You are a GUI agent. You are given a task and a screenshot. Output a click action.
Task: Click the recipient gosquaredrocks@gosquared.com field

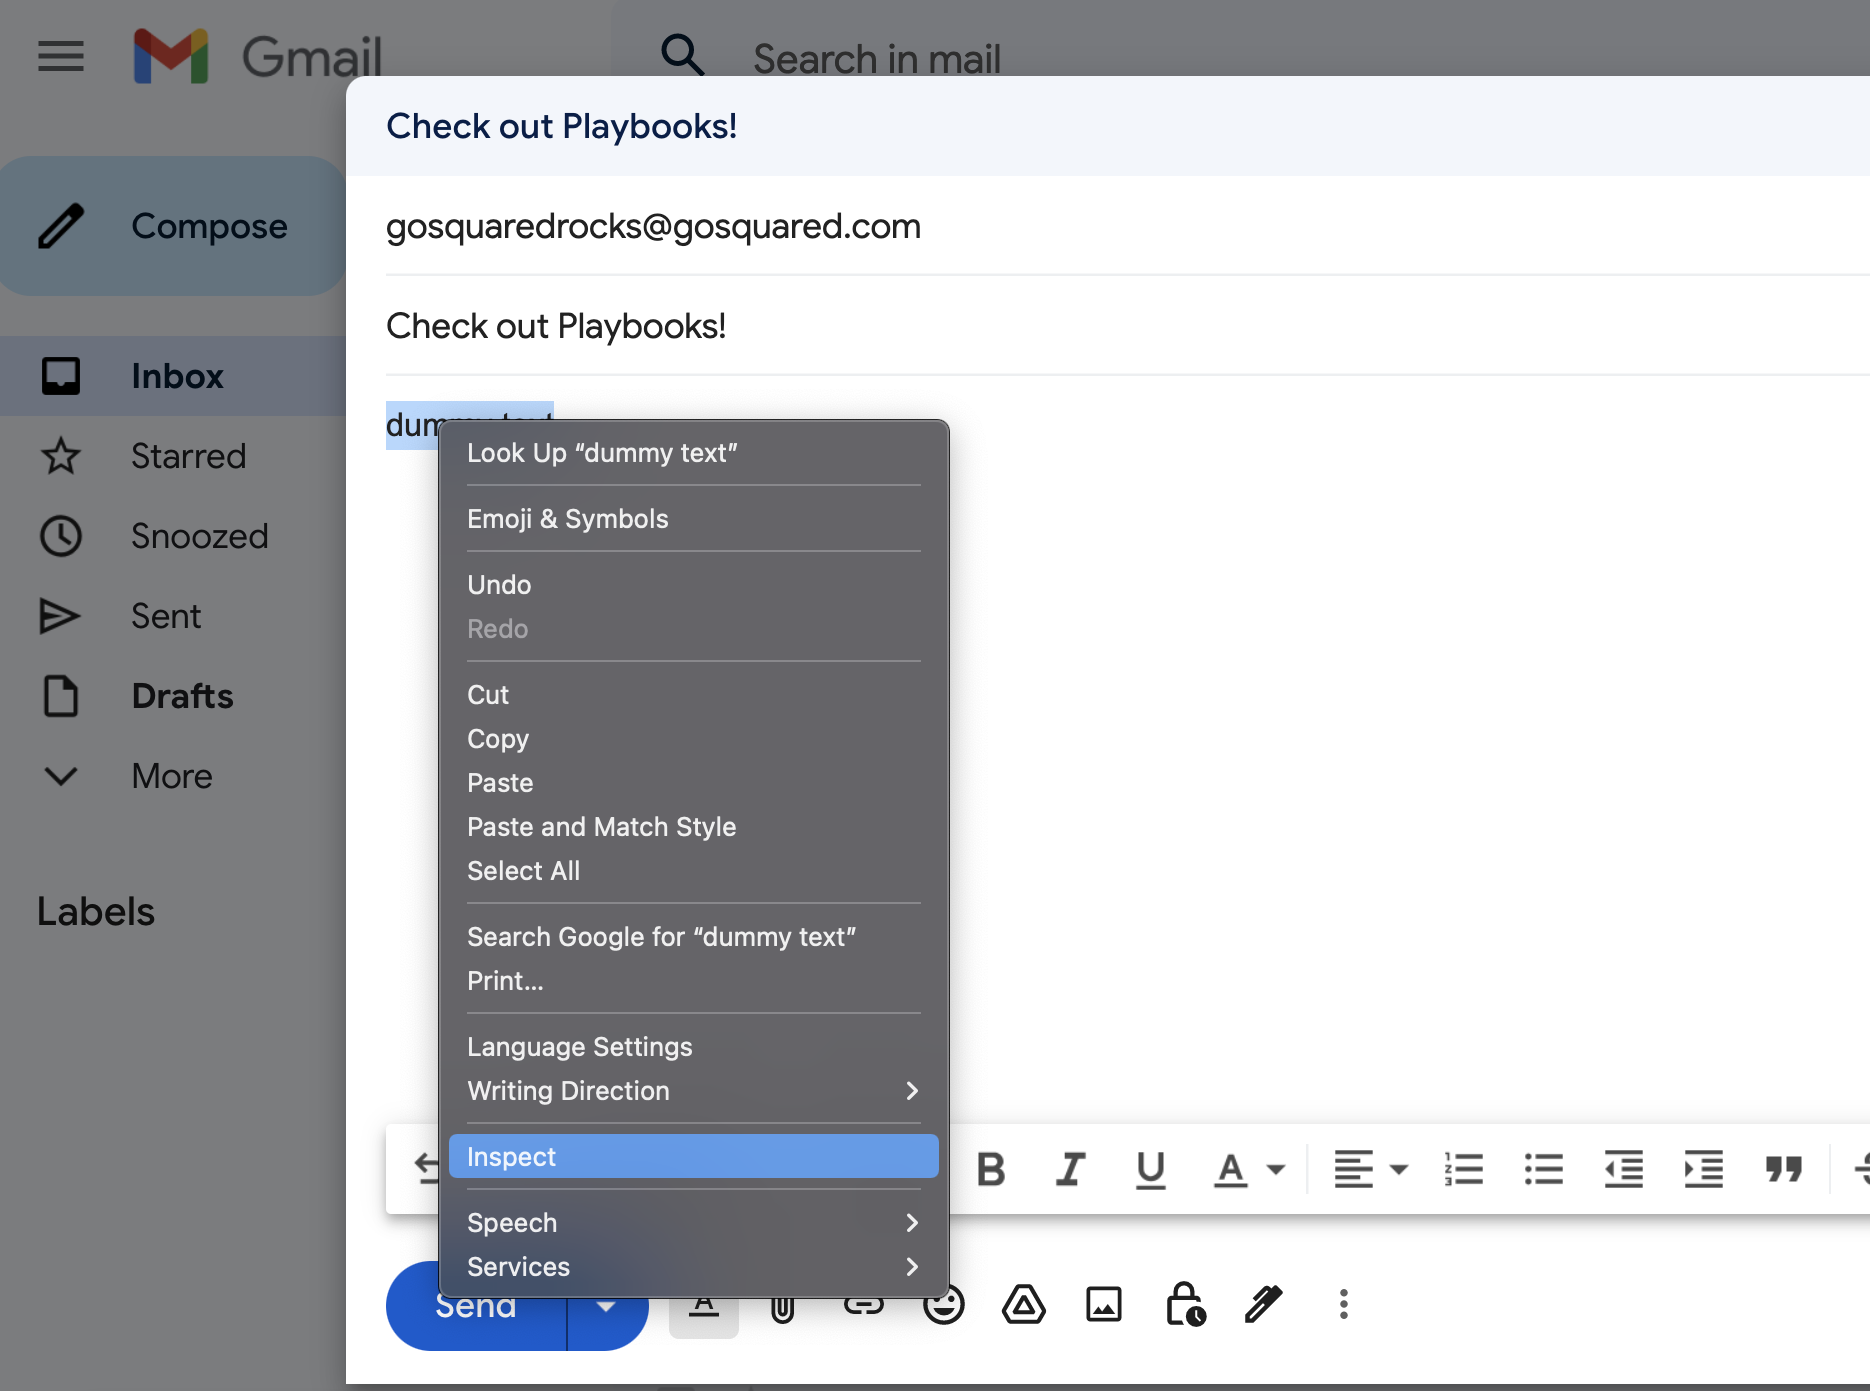click(1128, 226)
